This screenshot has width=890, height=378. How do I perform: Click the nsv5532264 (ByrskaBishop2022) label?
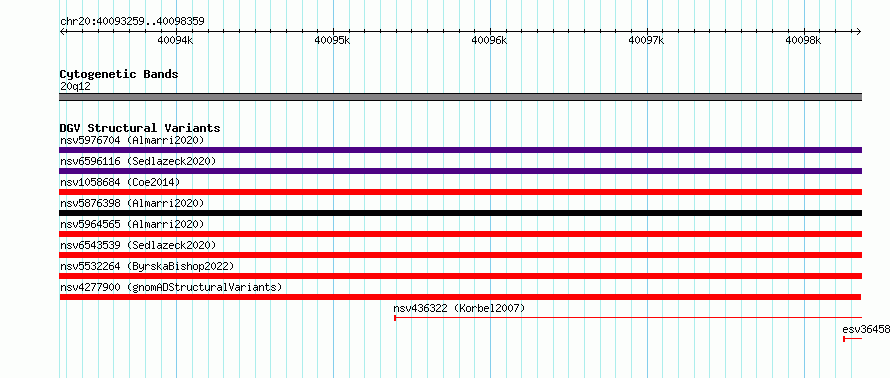tap(147, 266)
